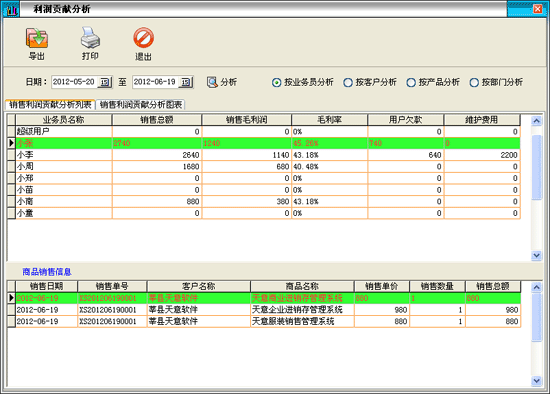The height and width of the screenshot is (394, 550).
Task: Select 按客户分析 radio button
Action: click(348, 83)
